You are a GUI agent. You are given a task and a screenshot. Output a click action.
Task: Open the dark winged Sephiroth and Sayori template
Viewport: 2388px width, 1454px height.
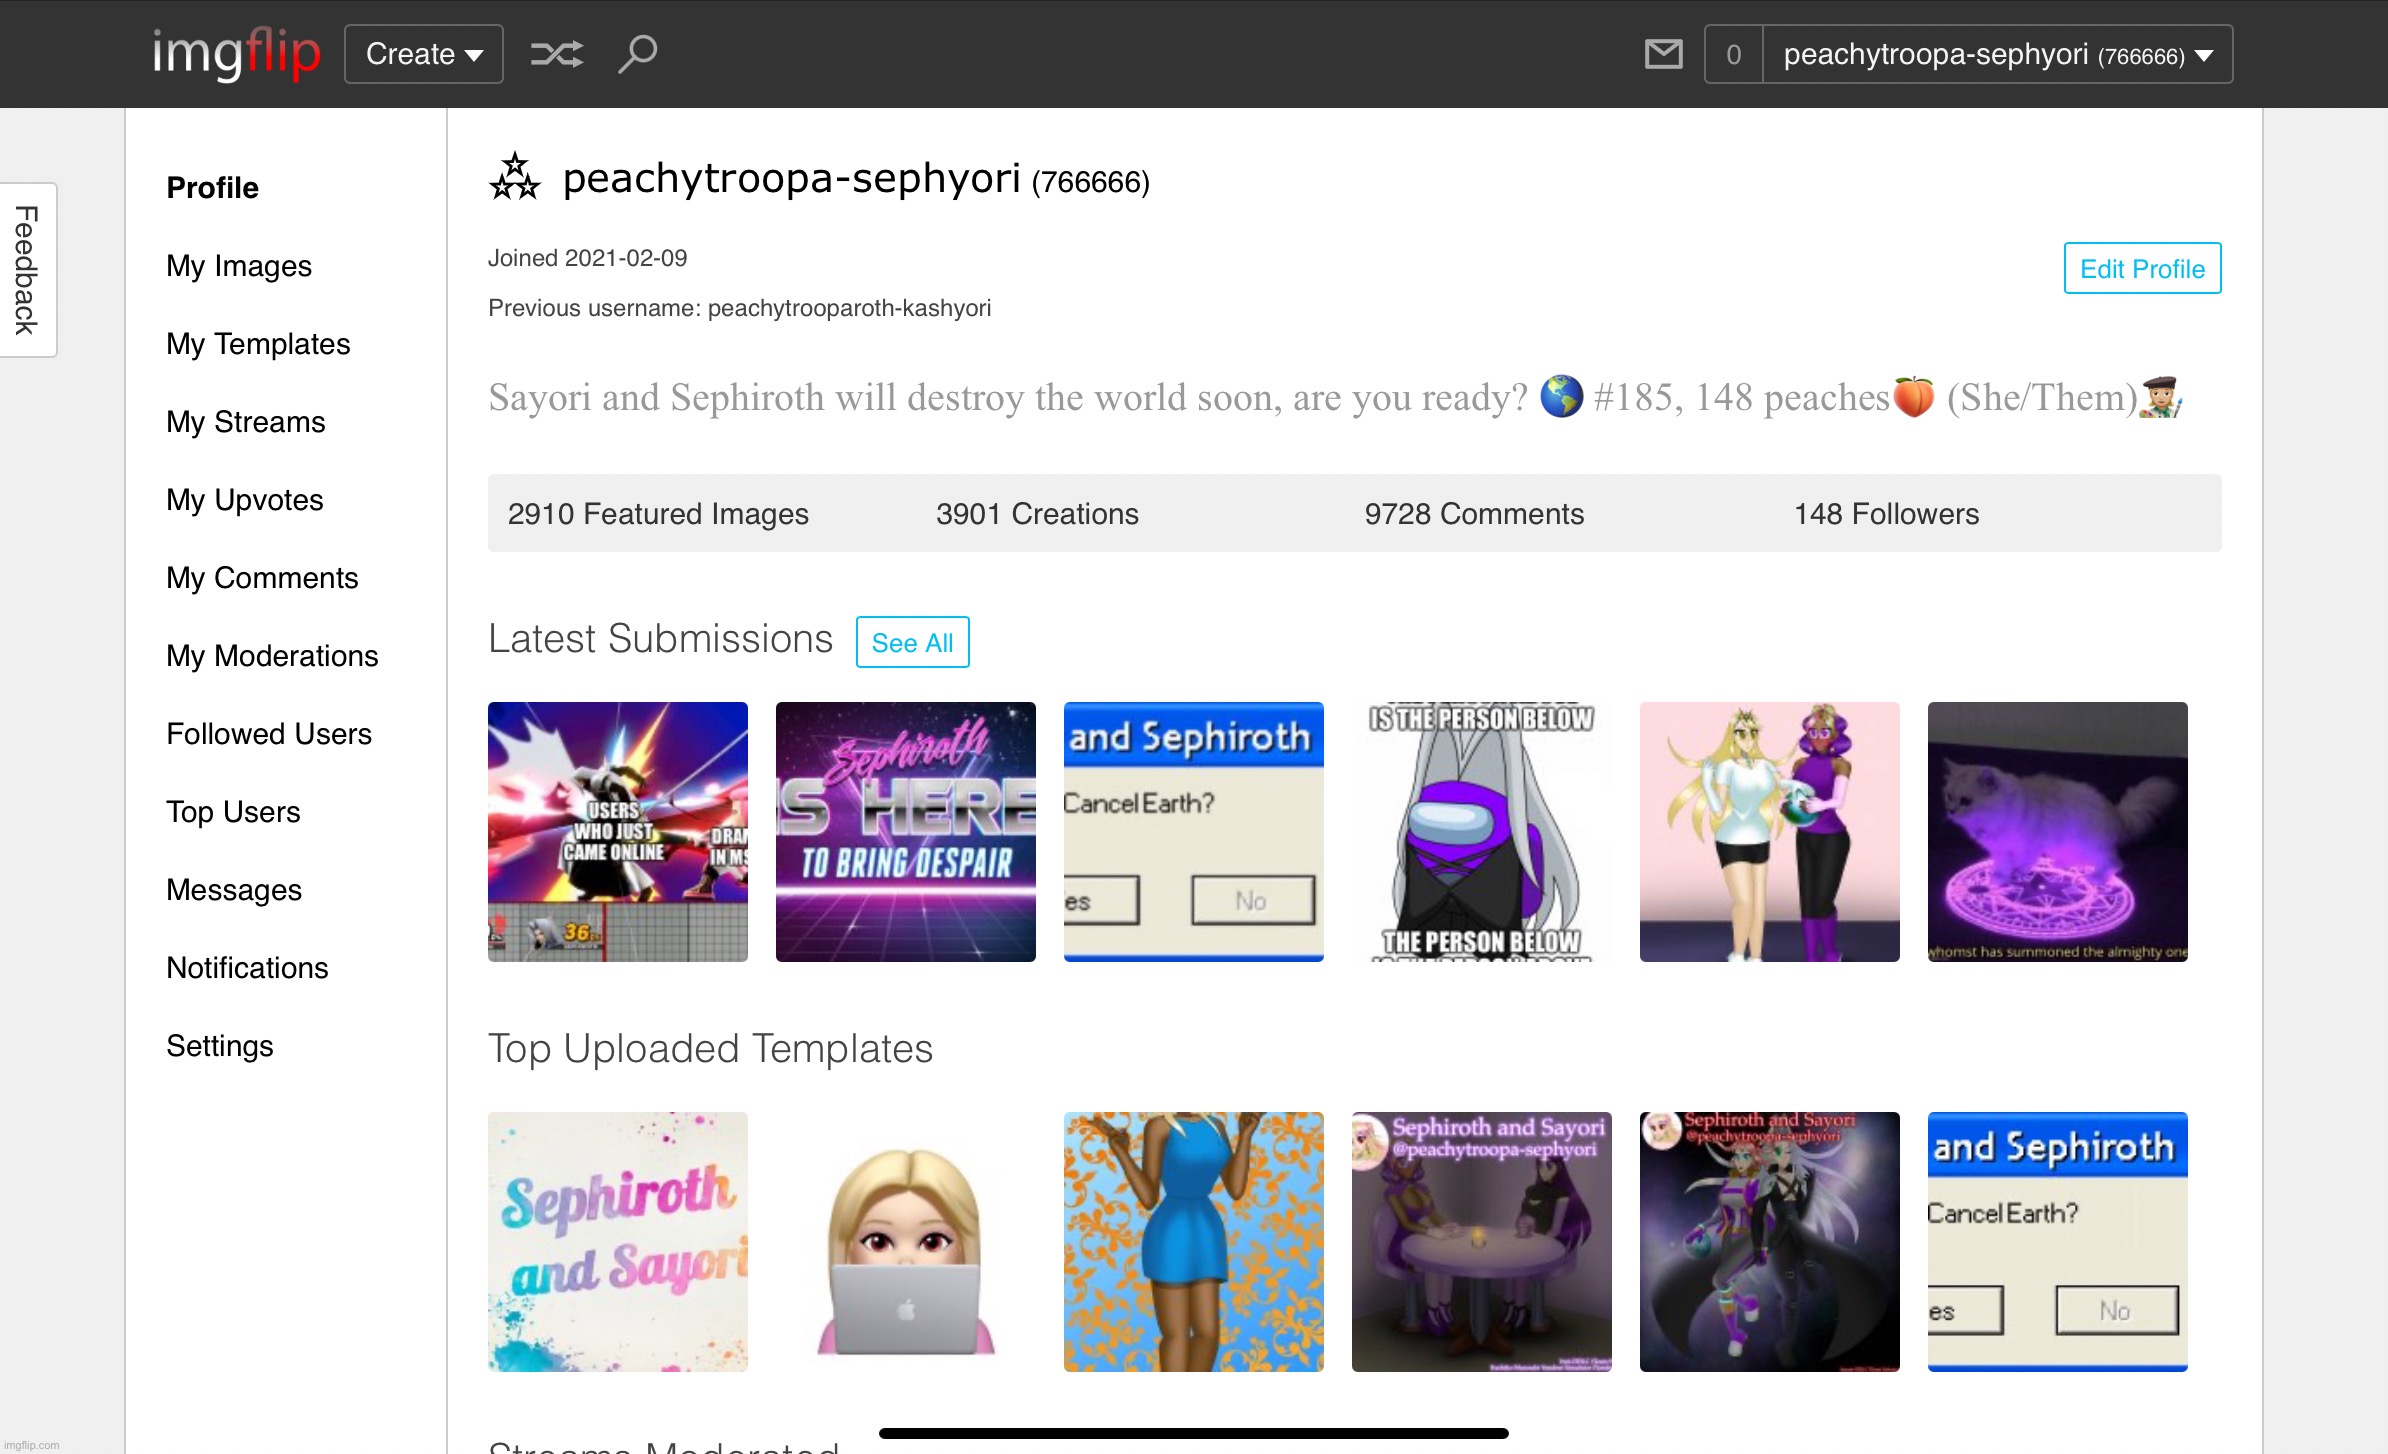pyautogui.click(x=1770, y=1242)
